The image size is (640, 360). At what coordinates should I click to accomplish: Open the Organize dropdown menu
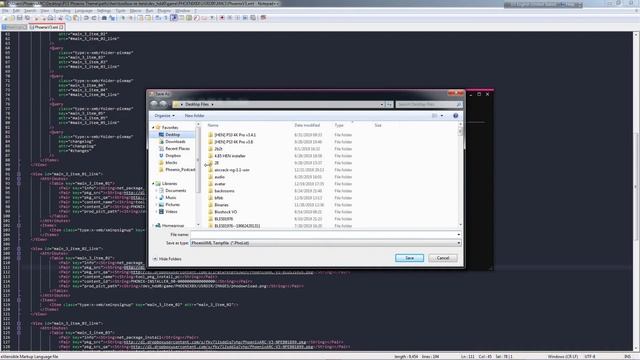[x=164, y=116]
